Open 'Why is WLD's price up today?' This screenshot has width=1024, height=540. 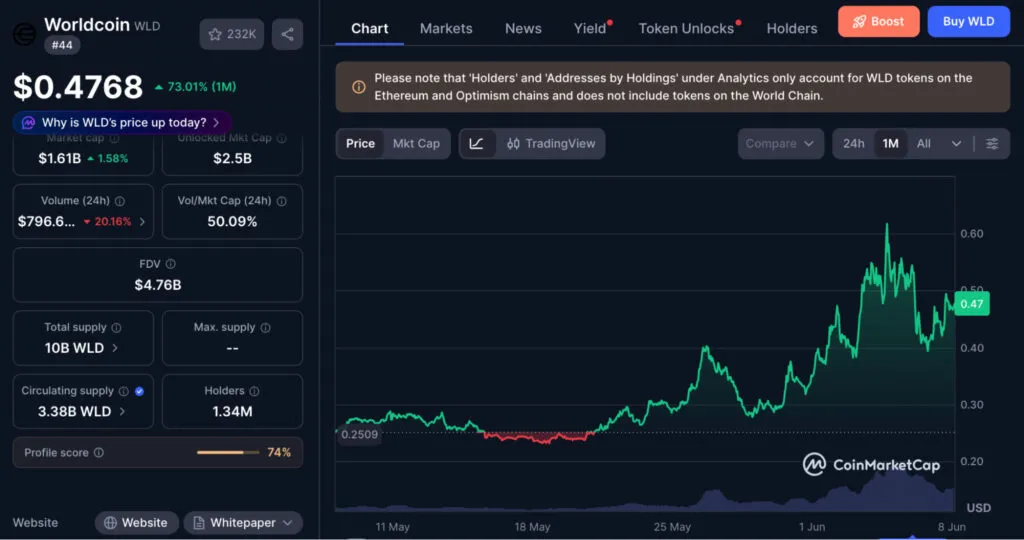click(x=122, y=122)
